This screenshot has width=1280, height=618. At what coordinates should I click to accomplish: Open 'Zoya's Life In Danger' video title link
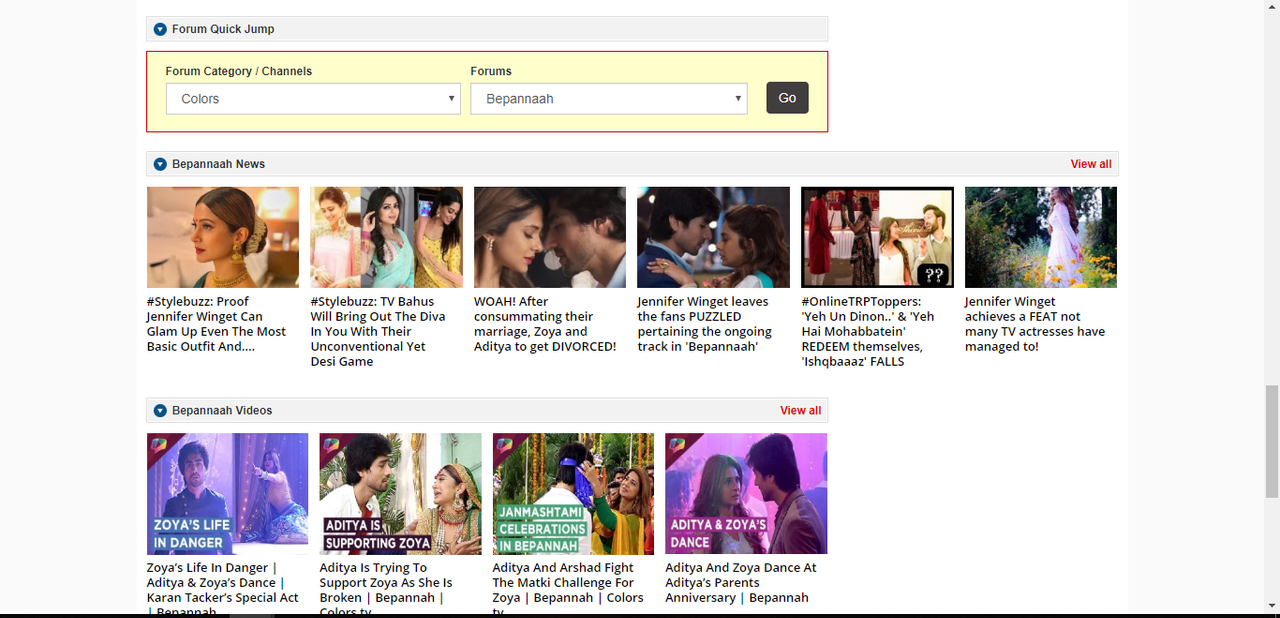(222, 589)
